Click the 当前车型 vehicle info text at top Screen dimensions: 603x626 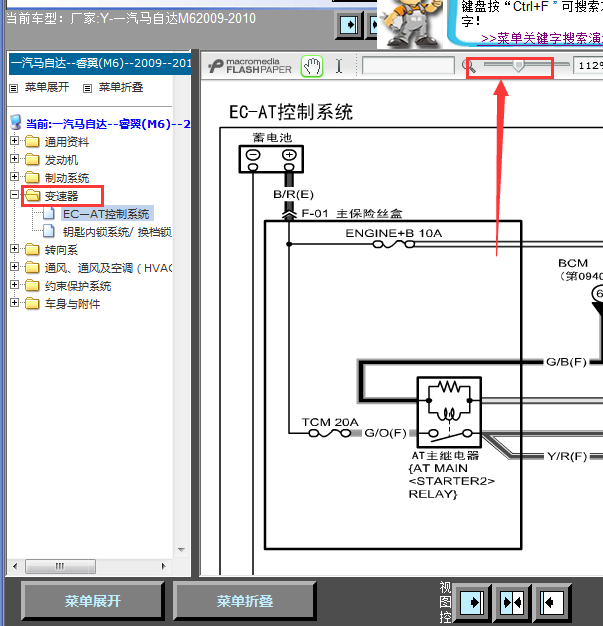131,18
